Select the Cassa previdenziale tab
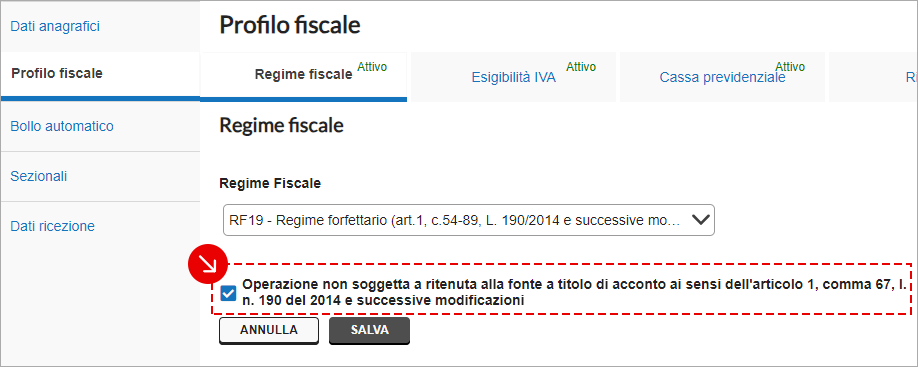 [x=722, y=77]
